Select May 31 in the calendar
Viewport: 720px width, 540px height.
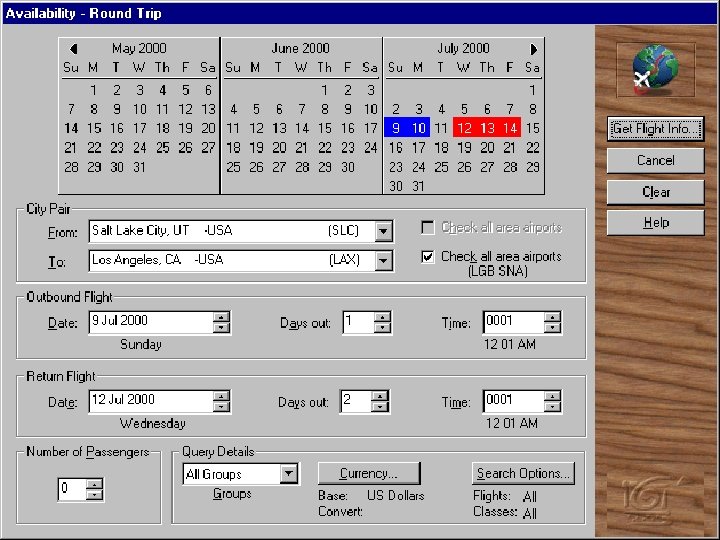tap(140, 167)
